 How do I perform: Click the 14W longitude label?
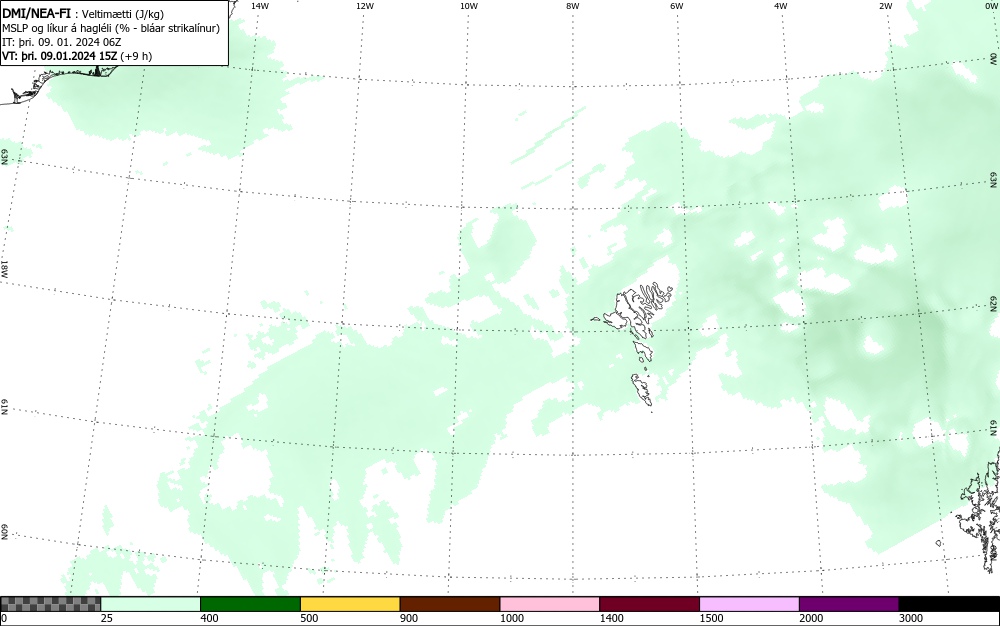coord(260,6)
